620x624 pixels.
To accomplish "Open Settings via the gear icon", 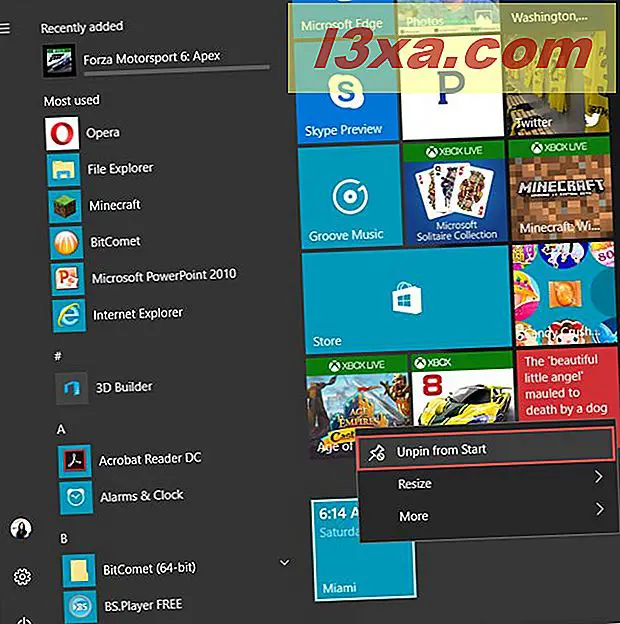I will click(x=22, y=577).
